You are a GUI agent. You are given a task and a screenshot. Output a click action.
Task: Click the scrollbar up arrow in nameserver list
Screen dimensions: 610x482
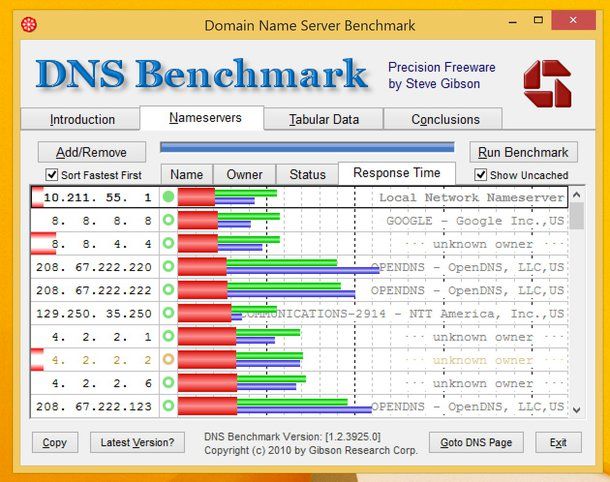click(577, 195)
